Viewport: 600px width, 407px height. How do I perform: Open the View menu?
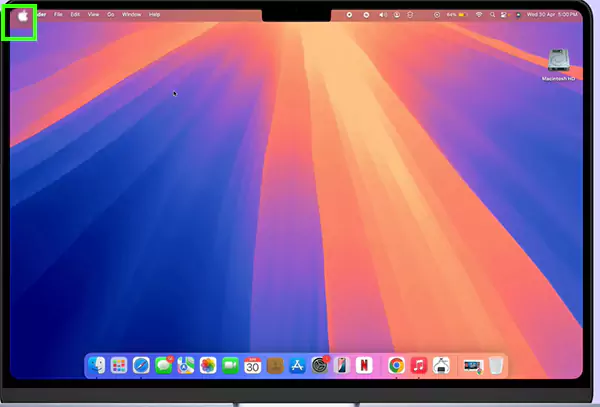(93, 15)
